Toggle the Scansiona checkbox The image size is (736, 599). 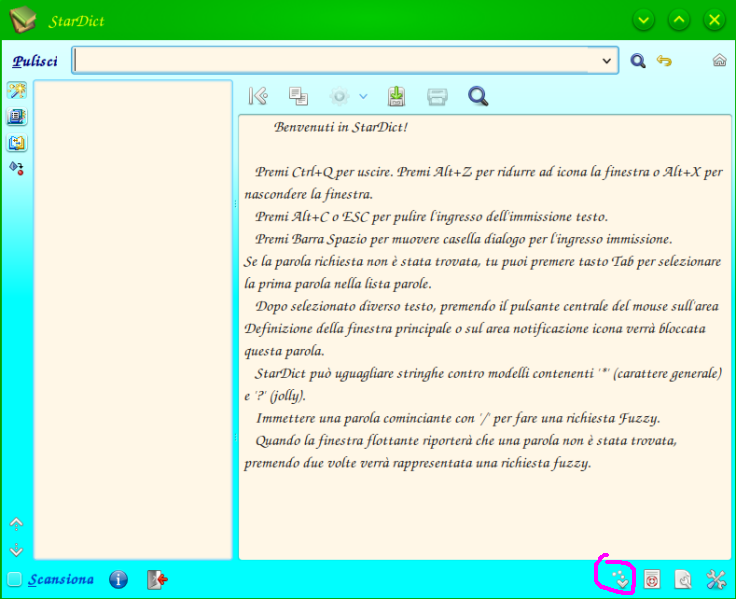pyautogui.click(x=15, y=579)
